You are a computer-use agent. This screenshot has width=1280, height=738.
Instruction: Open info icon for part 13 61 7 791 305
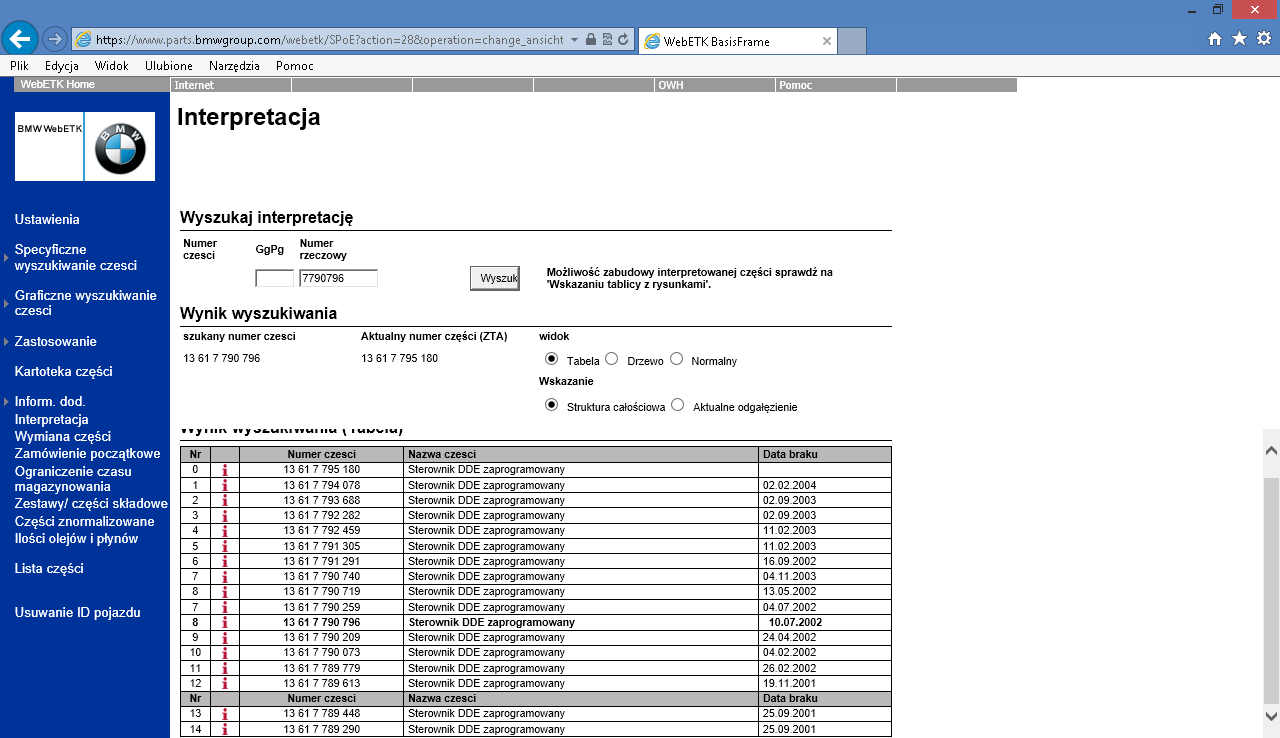tap(225, 546)
